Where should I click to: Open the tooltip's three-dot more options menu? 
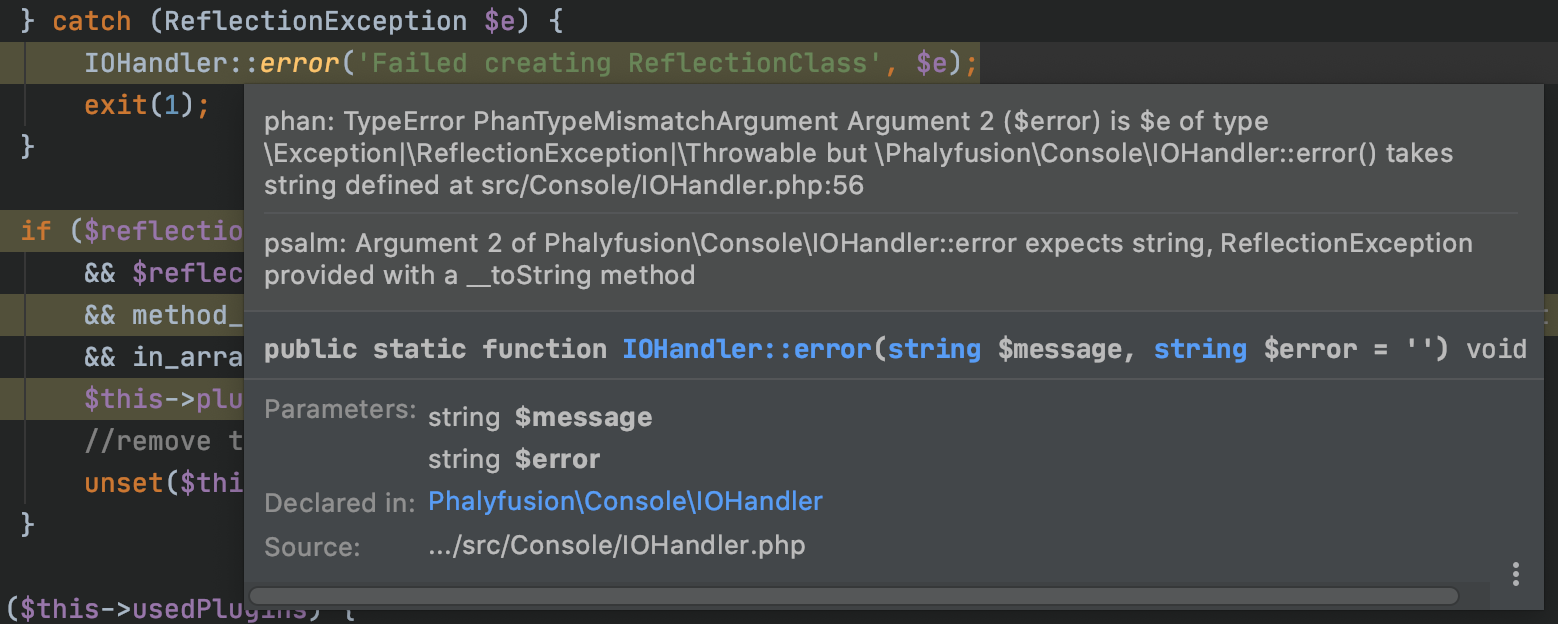pyautogui.click(x=1516, y=574)
